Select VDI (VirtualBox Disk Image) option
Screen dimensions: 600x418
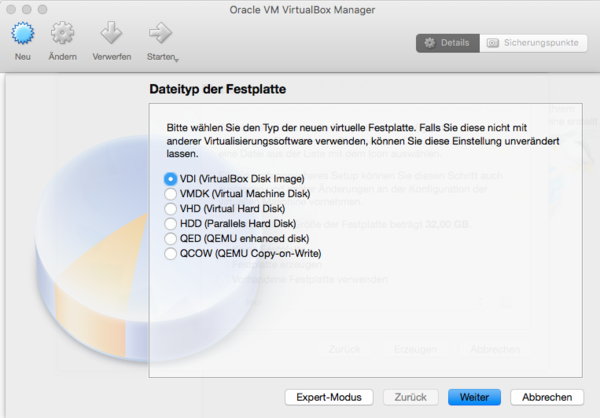[x=171, y=178]
